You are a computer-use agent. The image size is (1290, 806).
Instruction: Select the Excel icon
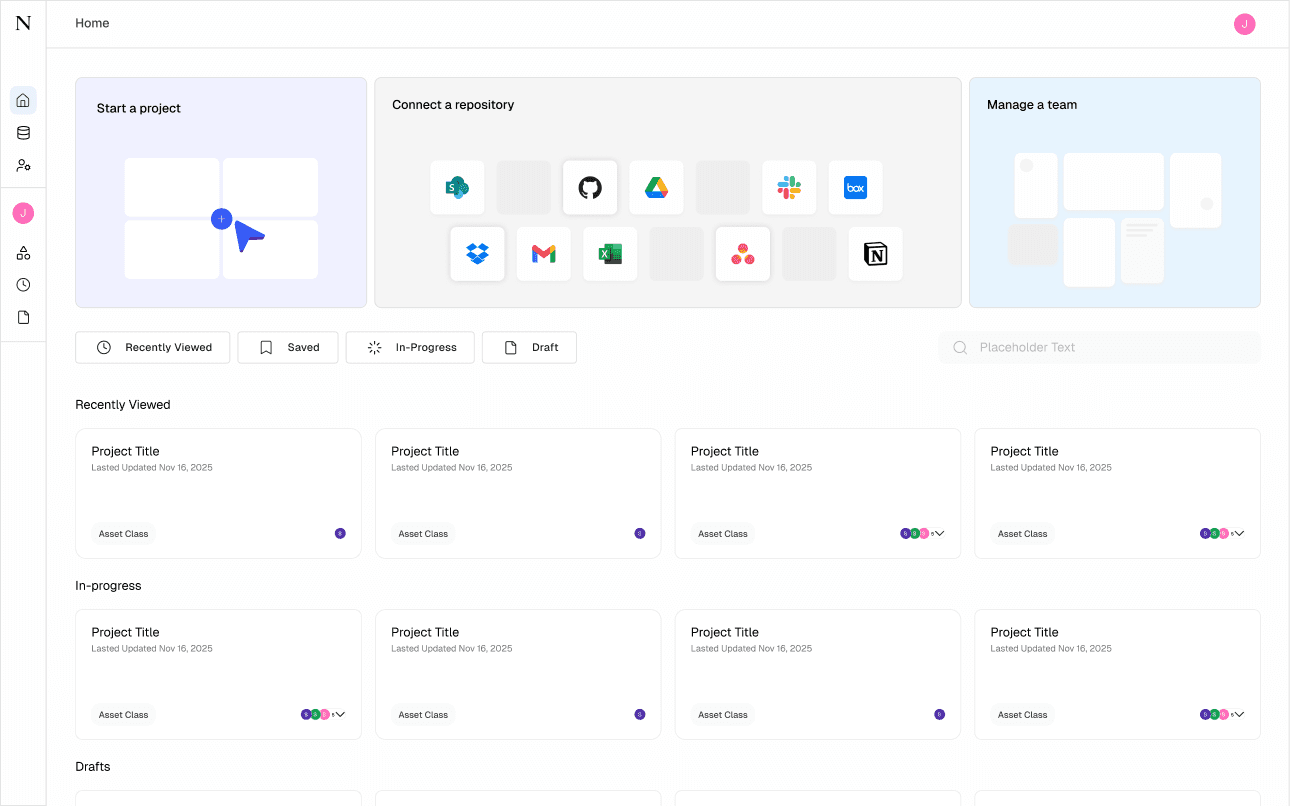click(610, 254)
